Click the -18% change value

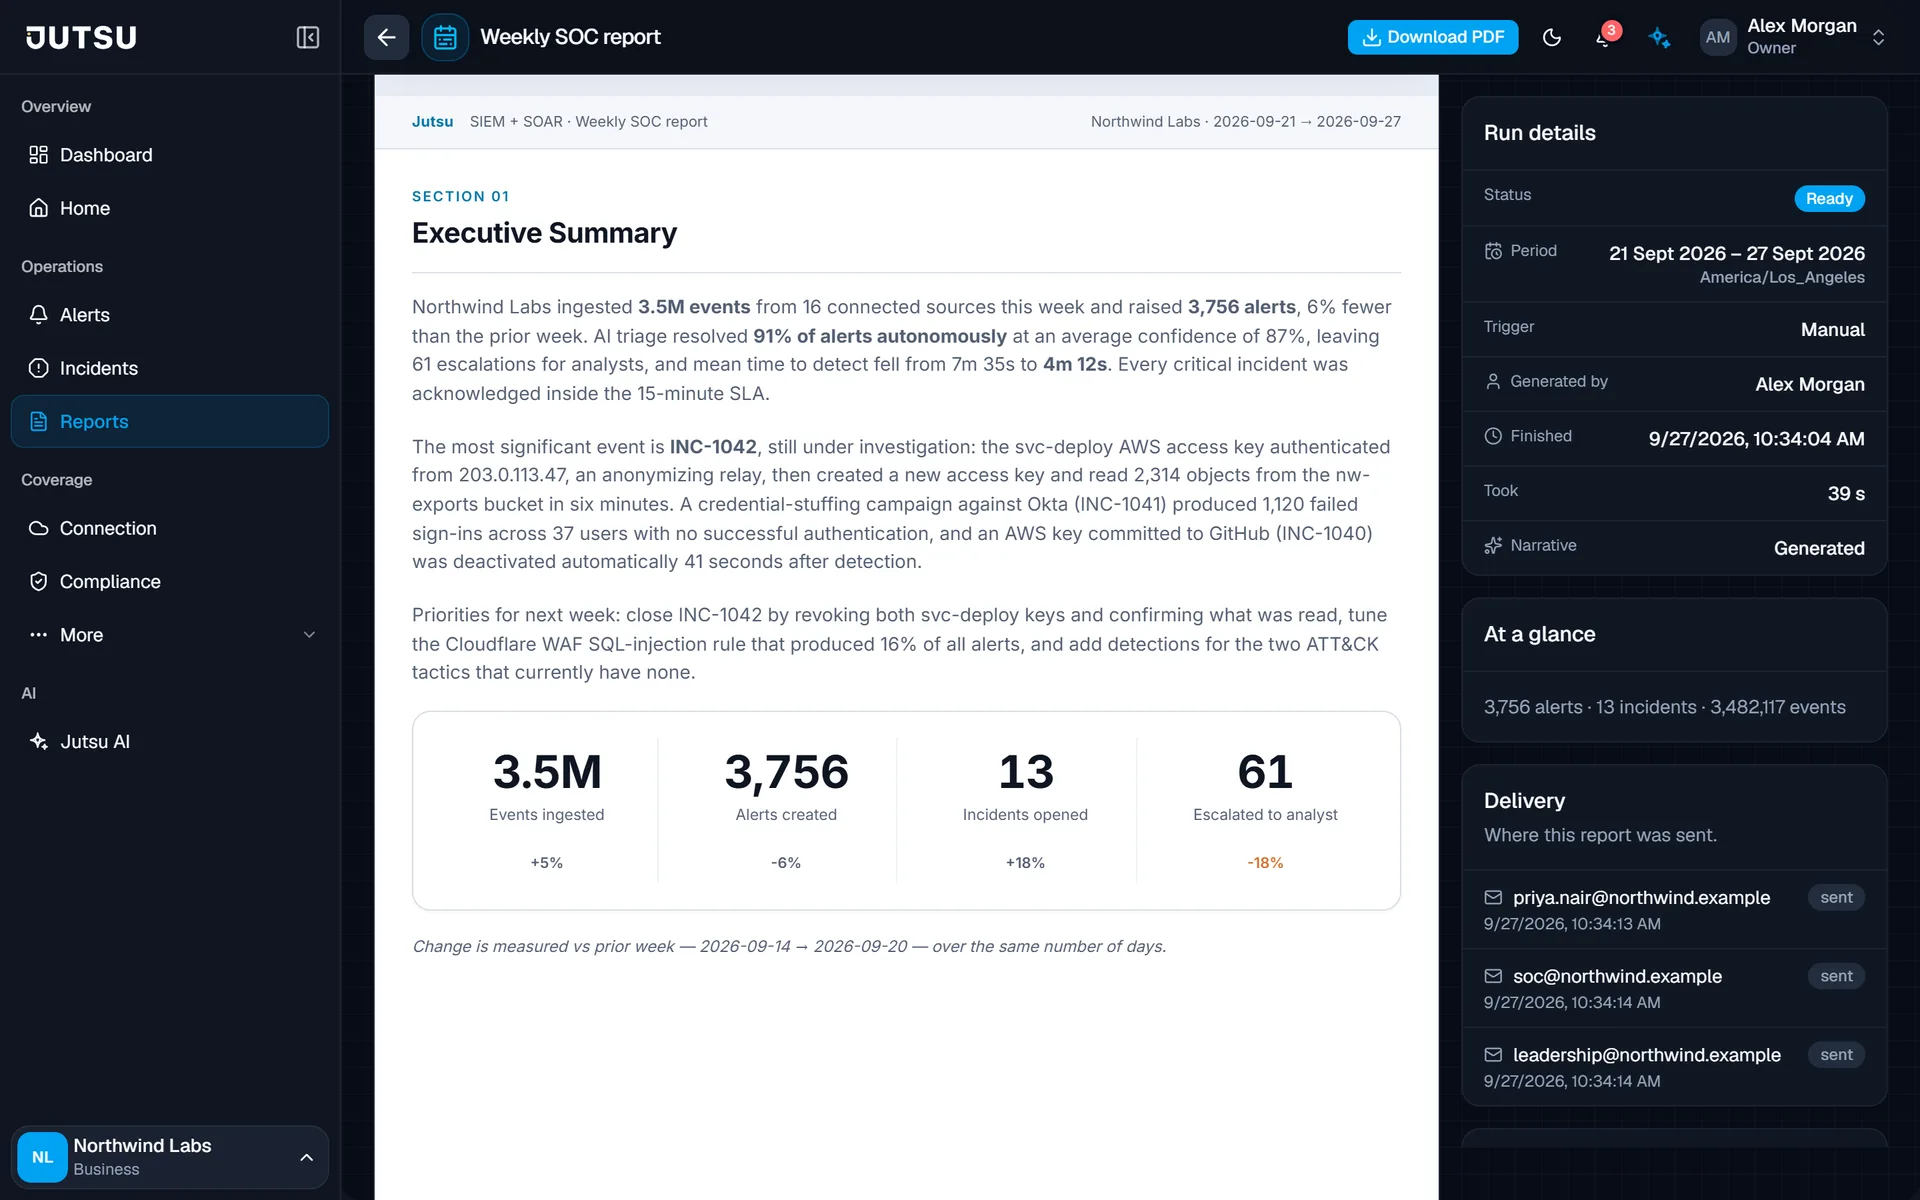[x=1265, y=862]
